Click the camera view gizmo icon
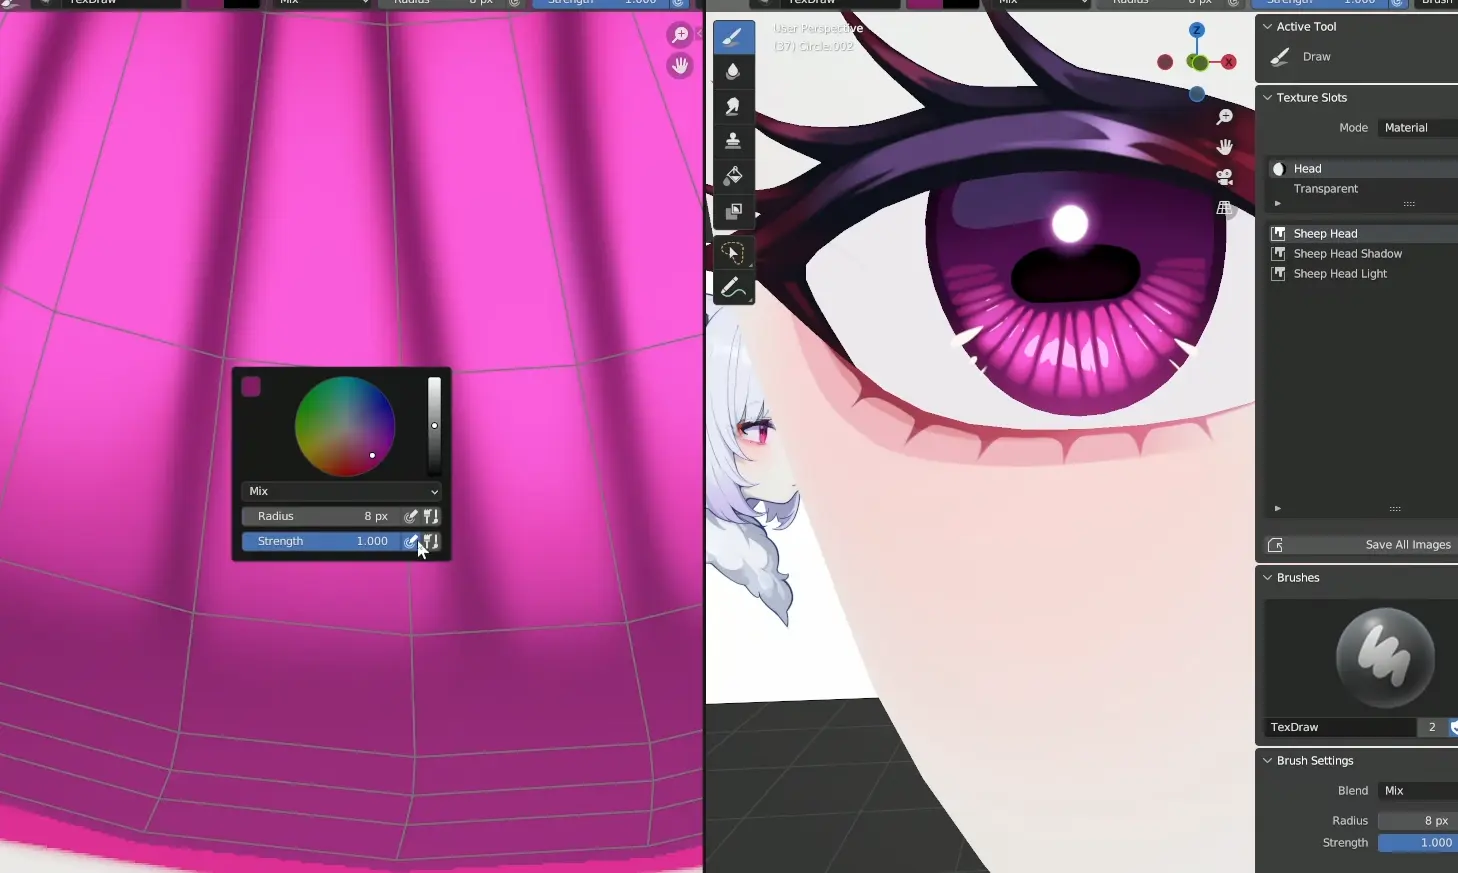 tap(1224, 177)
